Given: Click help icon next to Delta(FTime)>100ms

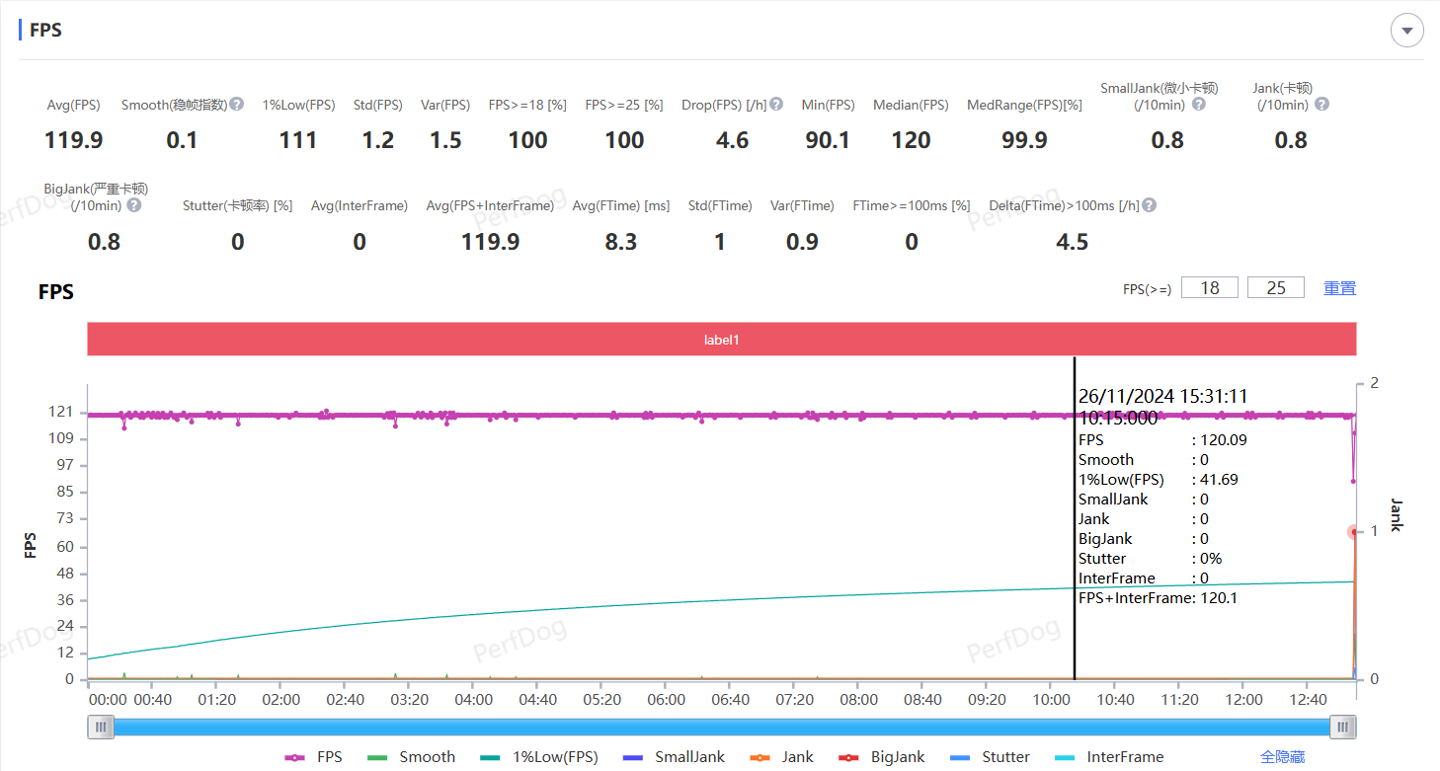Looking at the screenshot, I should (x=1150, y=205).
